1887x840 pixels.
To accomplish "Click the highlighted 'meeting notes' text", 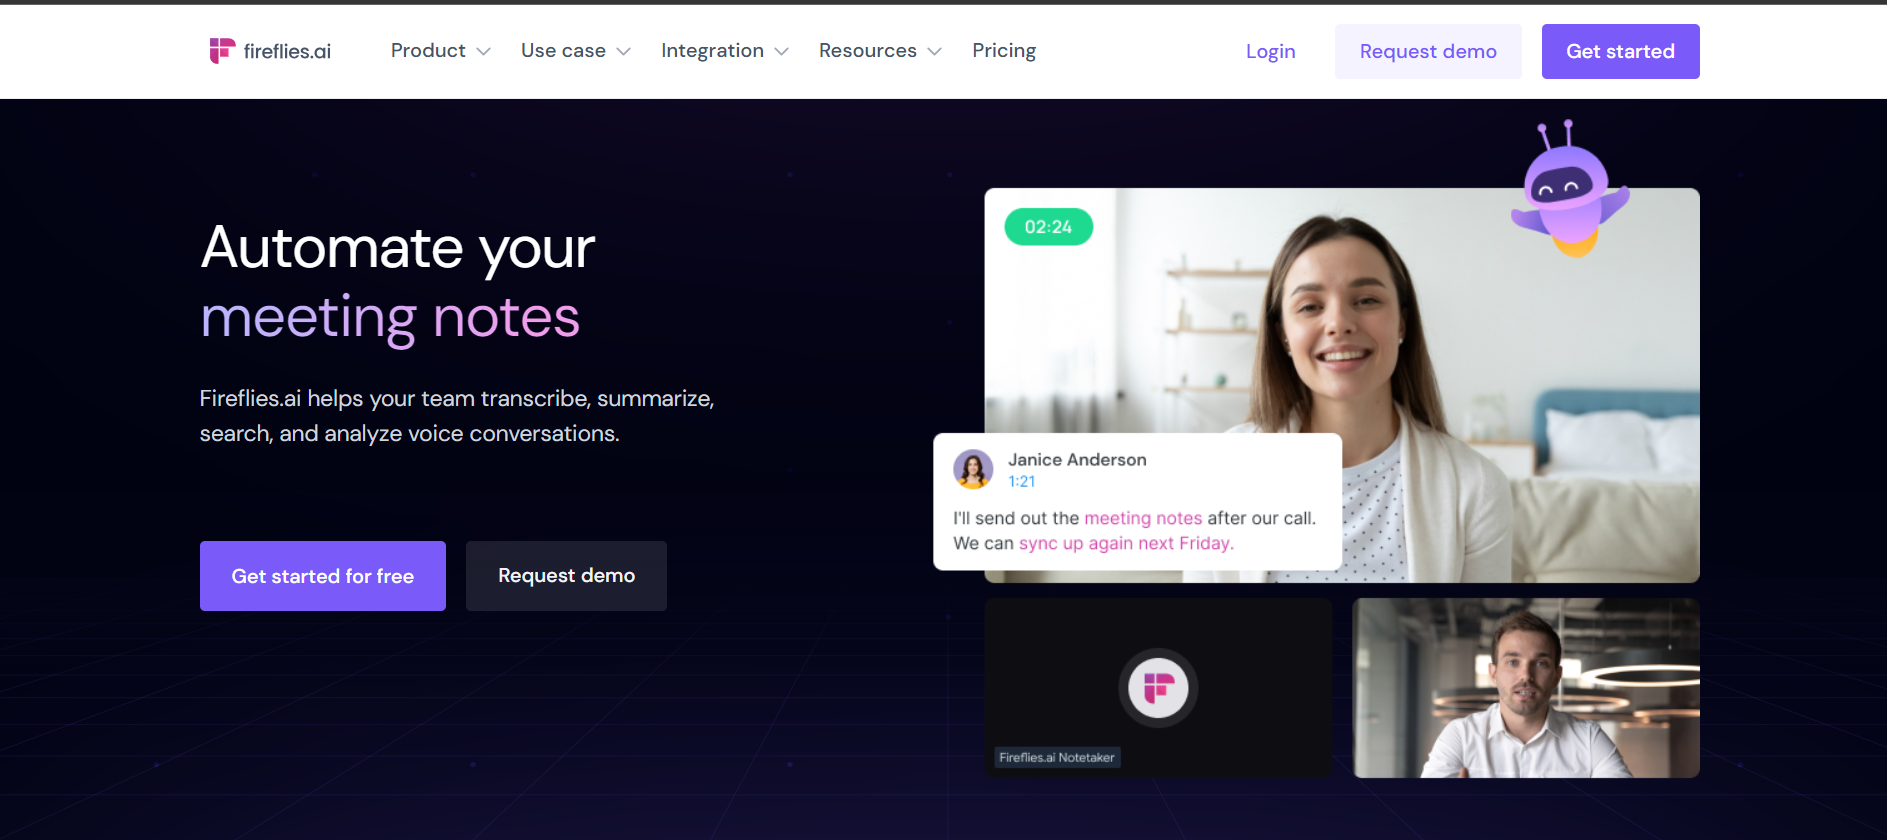I will [1143, 518].
